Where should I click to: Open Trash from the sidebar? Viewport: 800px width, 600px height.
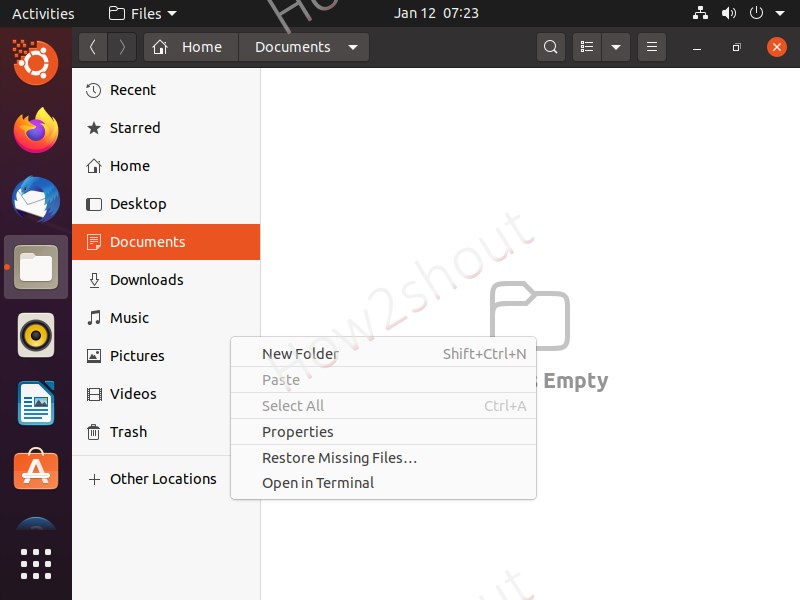coord(128,432)
